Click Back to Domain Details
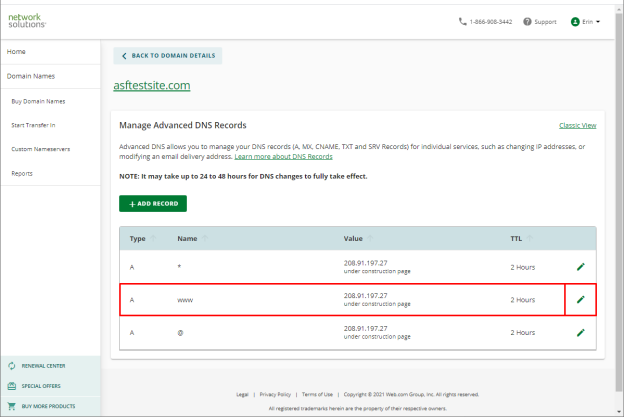Screen dimensions: 624x417 coord(168,56)
